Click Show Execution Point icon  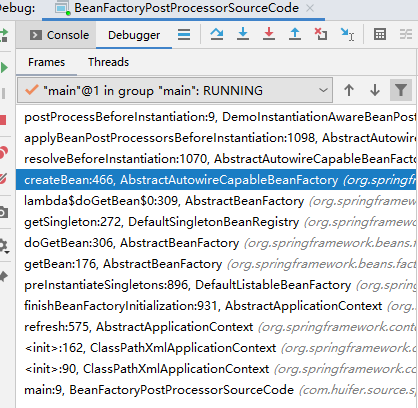click(184, 34)
